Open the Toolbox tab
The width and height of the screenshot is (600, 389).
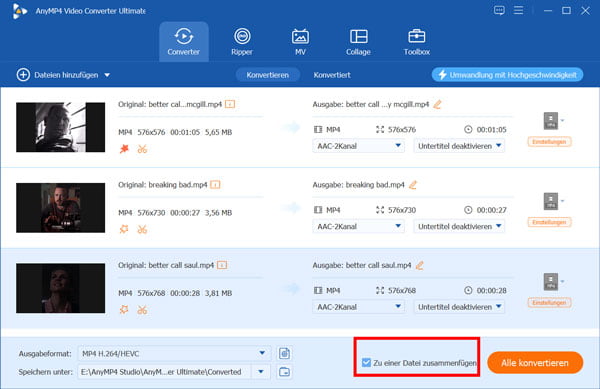[417, 41]
